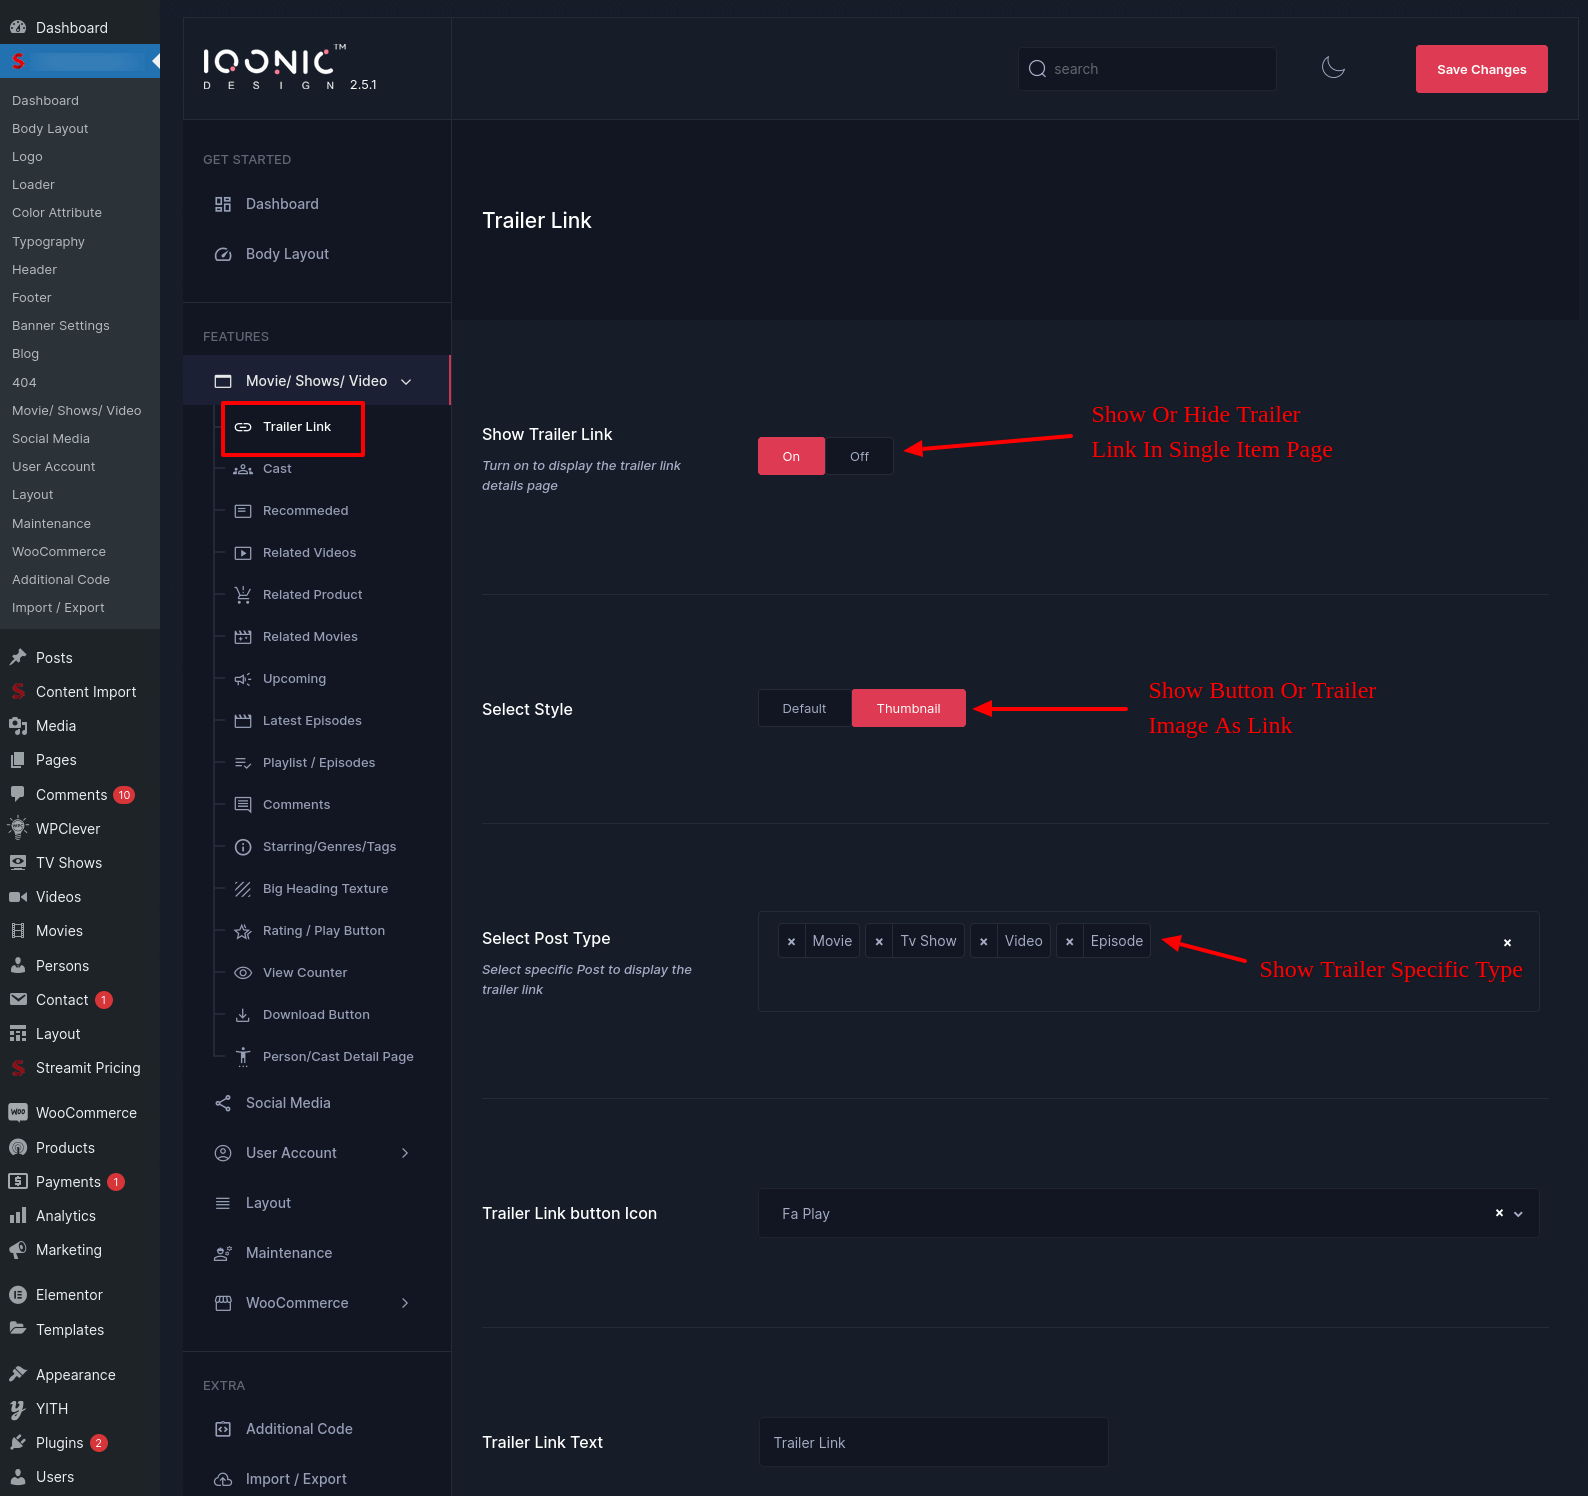Open Color Attribute in WordPress submenu
The height and width of the screenshot is (1496, 1588).
(x=57, y=213)
